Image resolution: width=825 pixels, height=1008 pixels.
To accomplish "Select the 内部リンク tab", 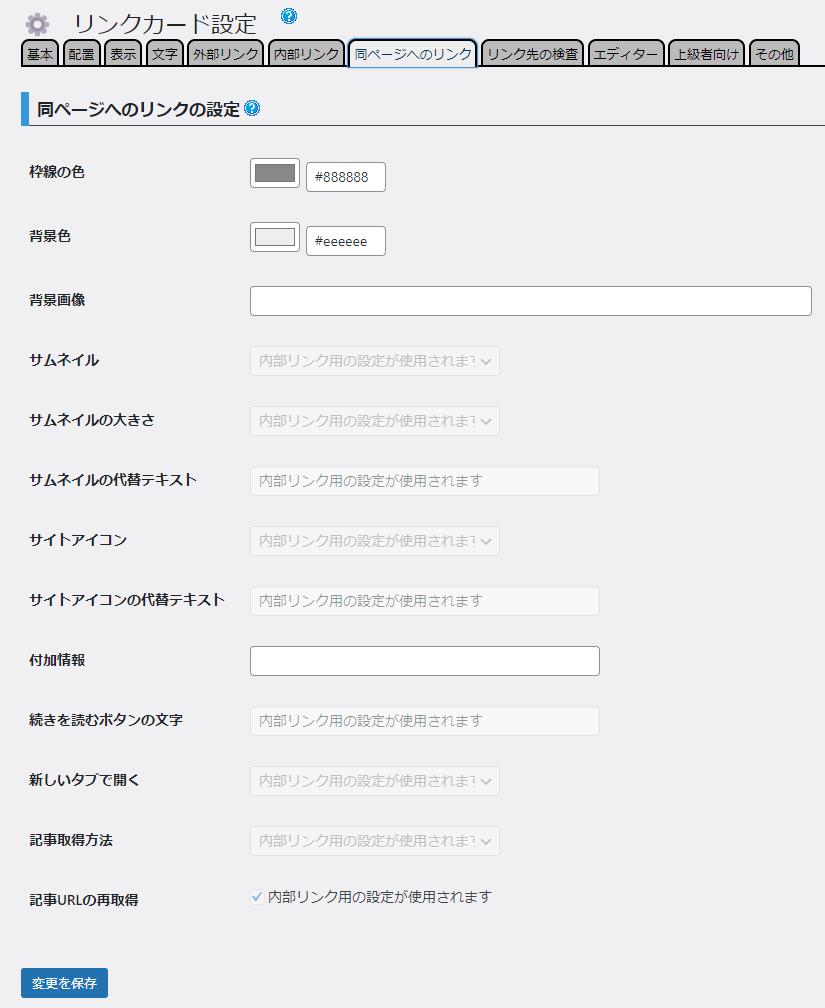I will pyautogui.click(x=306, y=54).
